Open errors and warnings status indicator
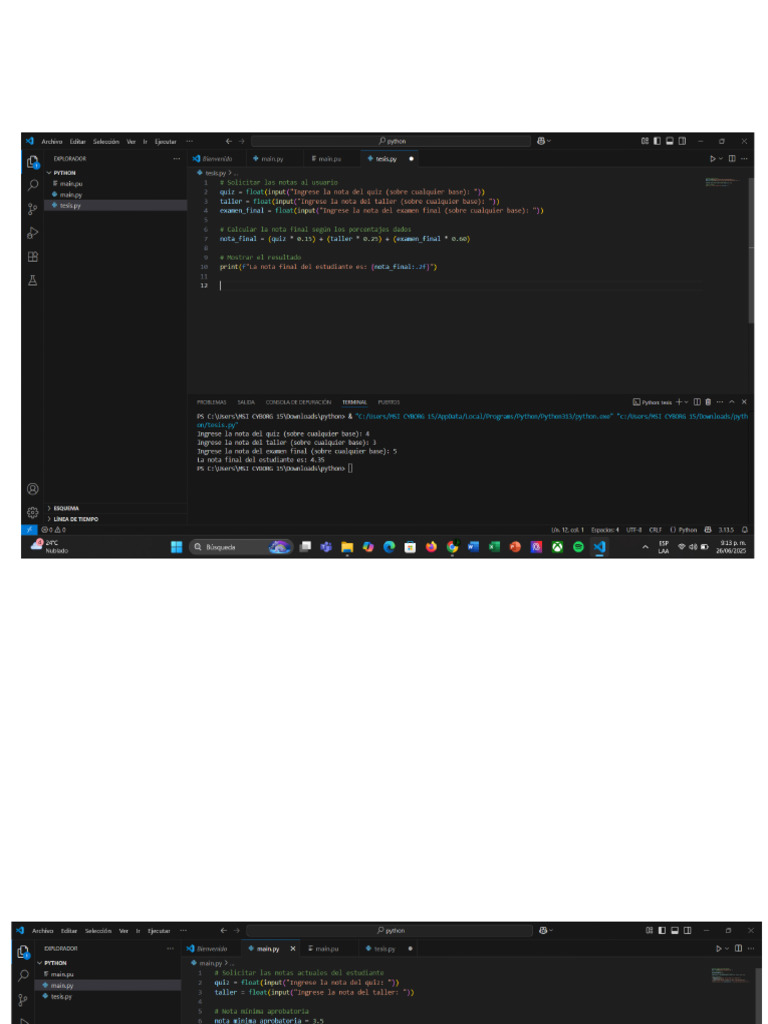Viewport: 768px width, 1024px height. point(54,530)
